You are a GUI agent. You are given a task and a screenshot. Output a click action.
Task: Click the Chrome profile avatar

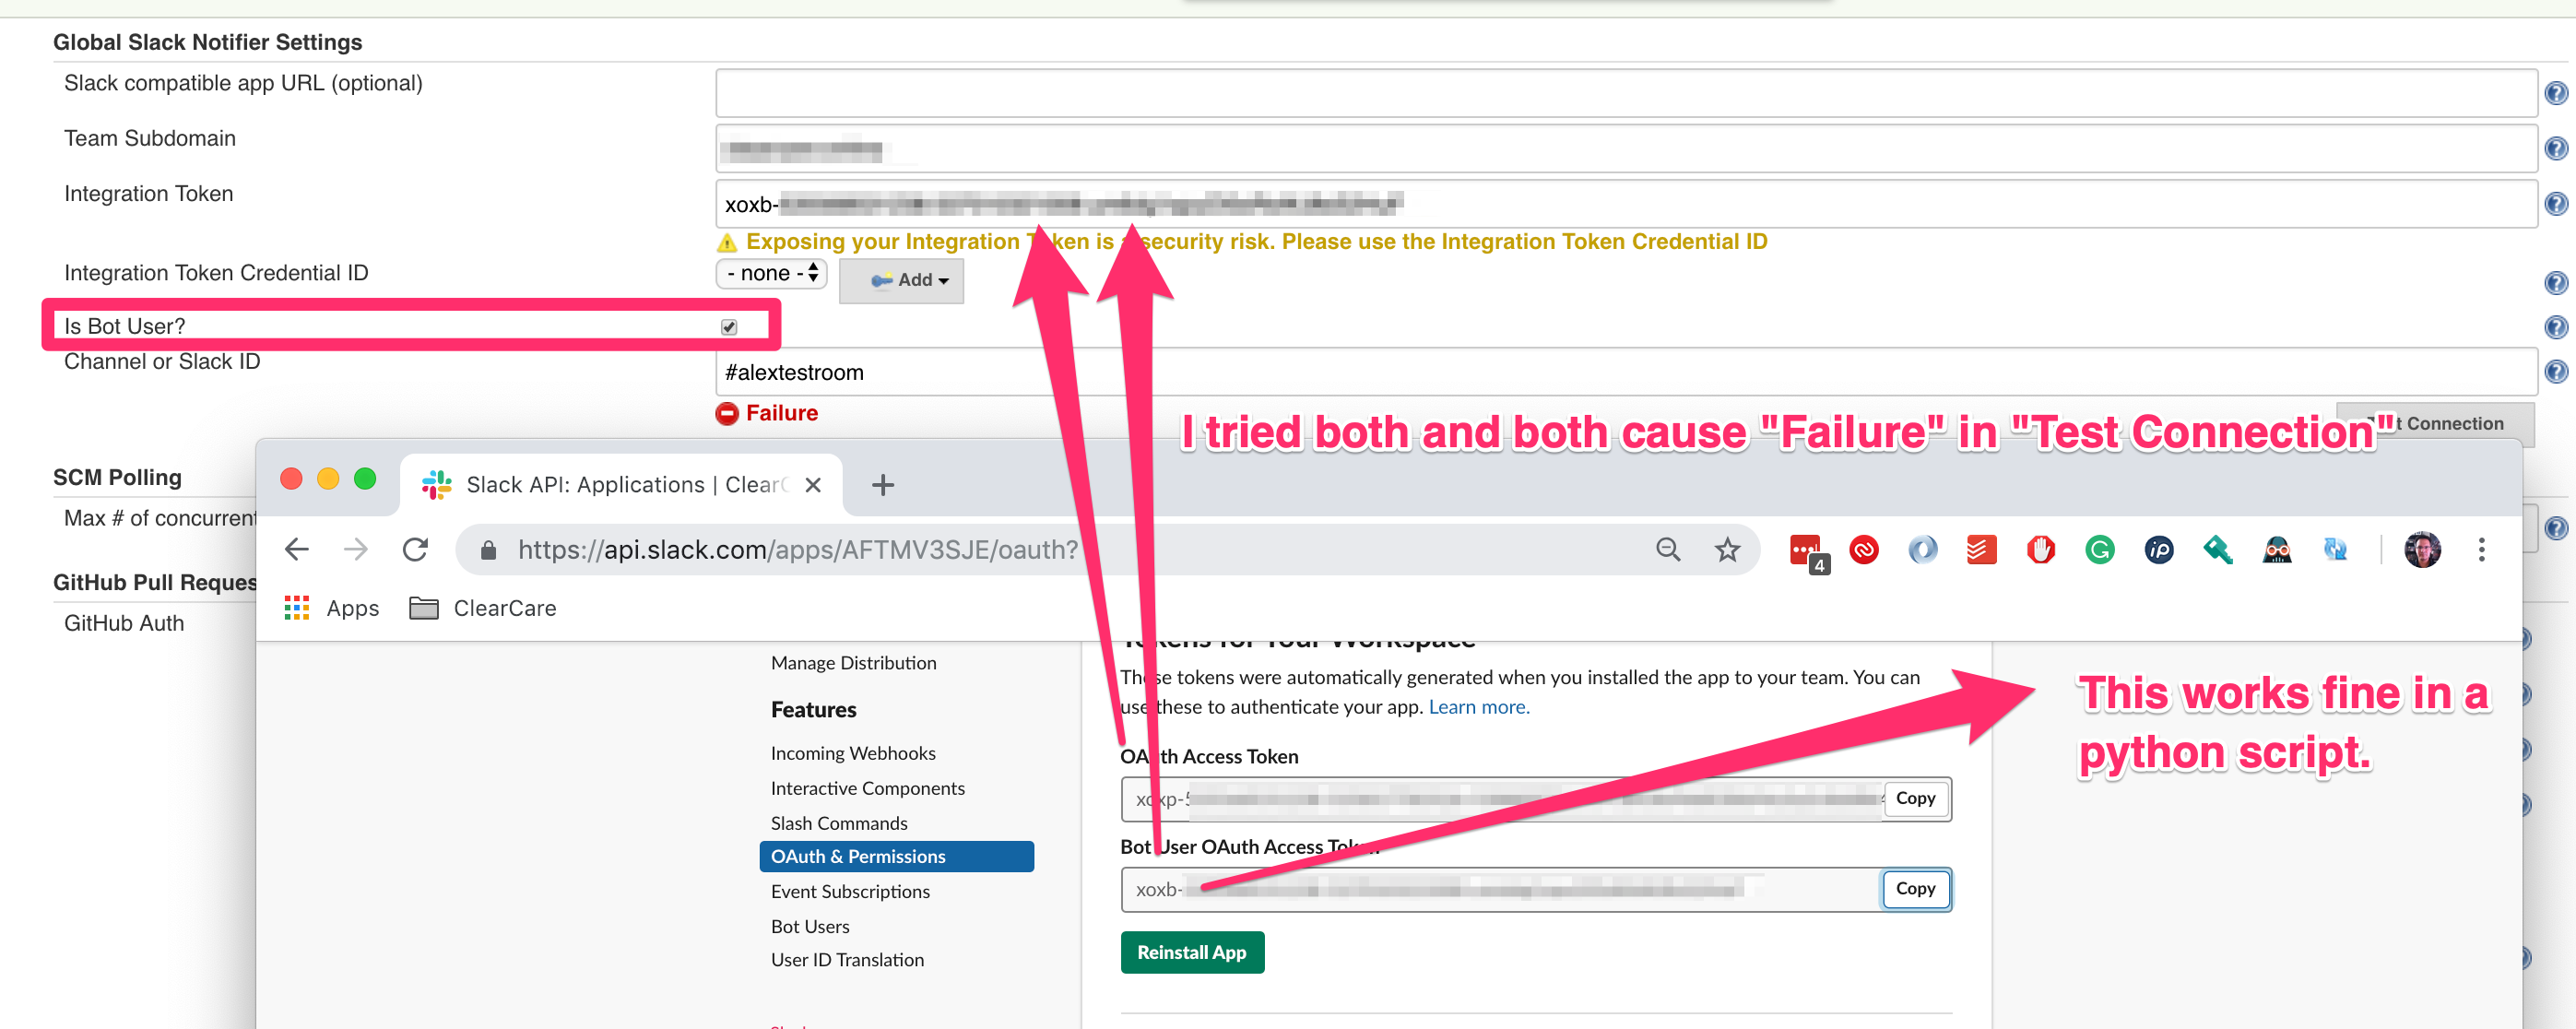[2422, 550]
